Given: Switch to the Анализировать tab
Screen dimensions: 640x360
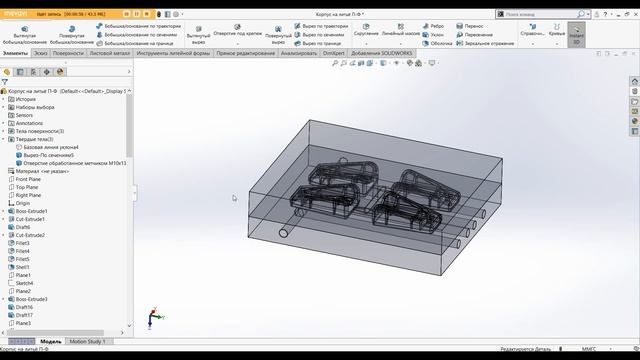Looking at the screenshot, I should click(x=299, y=53).
